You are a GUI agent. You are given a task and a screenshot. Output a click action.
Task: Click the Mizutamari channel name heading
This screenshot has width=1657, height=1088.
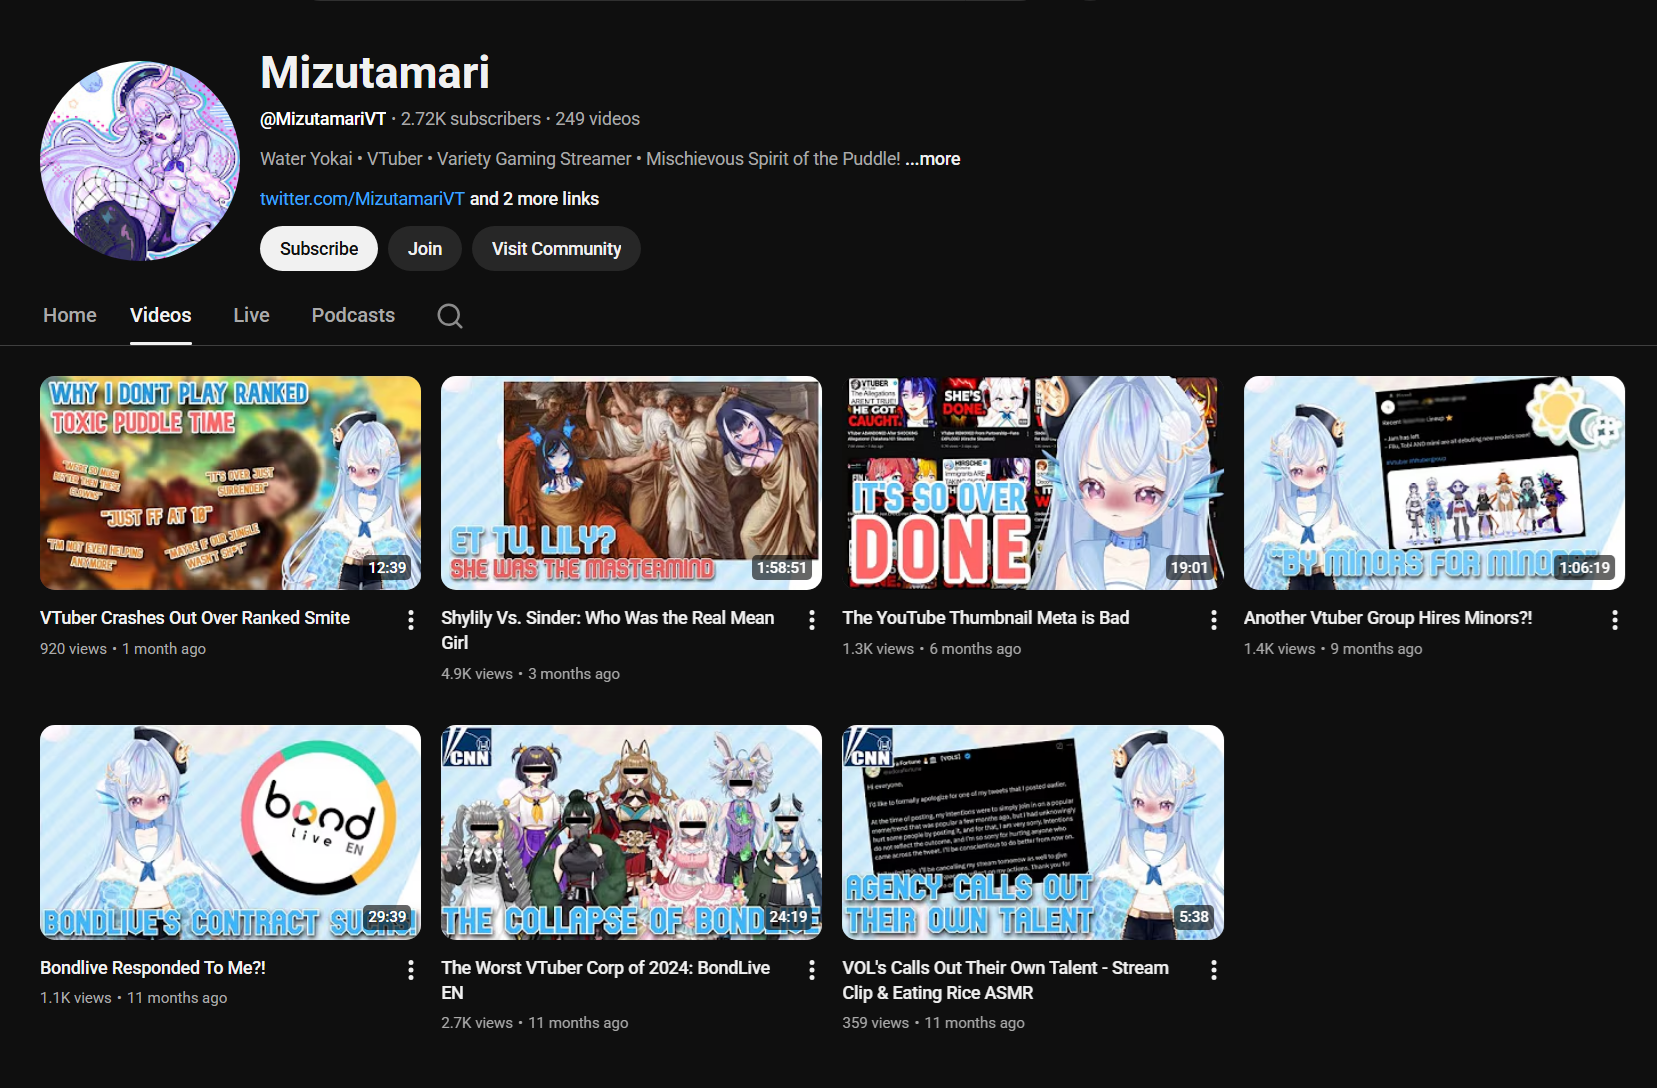pos(375,72)
